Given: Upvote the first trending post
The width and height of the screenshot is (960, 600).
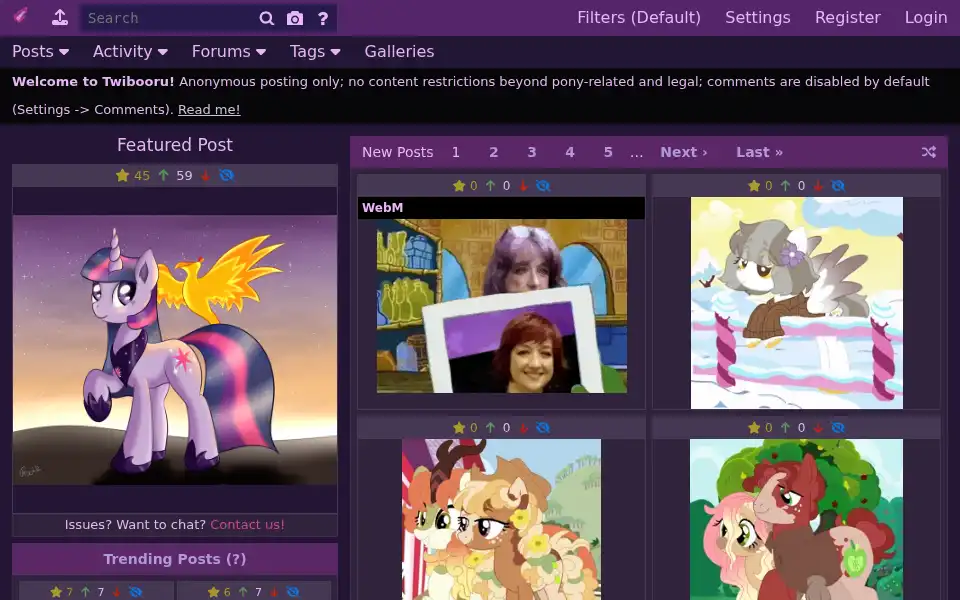Looking at the screenshot, I should pos(85,592).
